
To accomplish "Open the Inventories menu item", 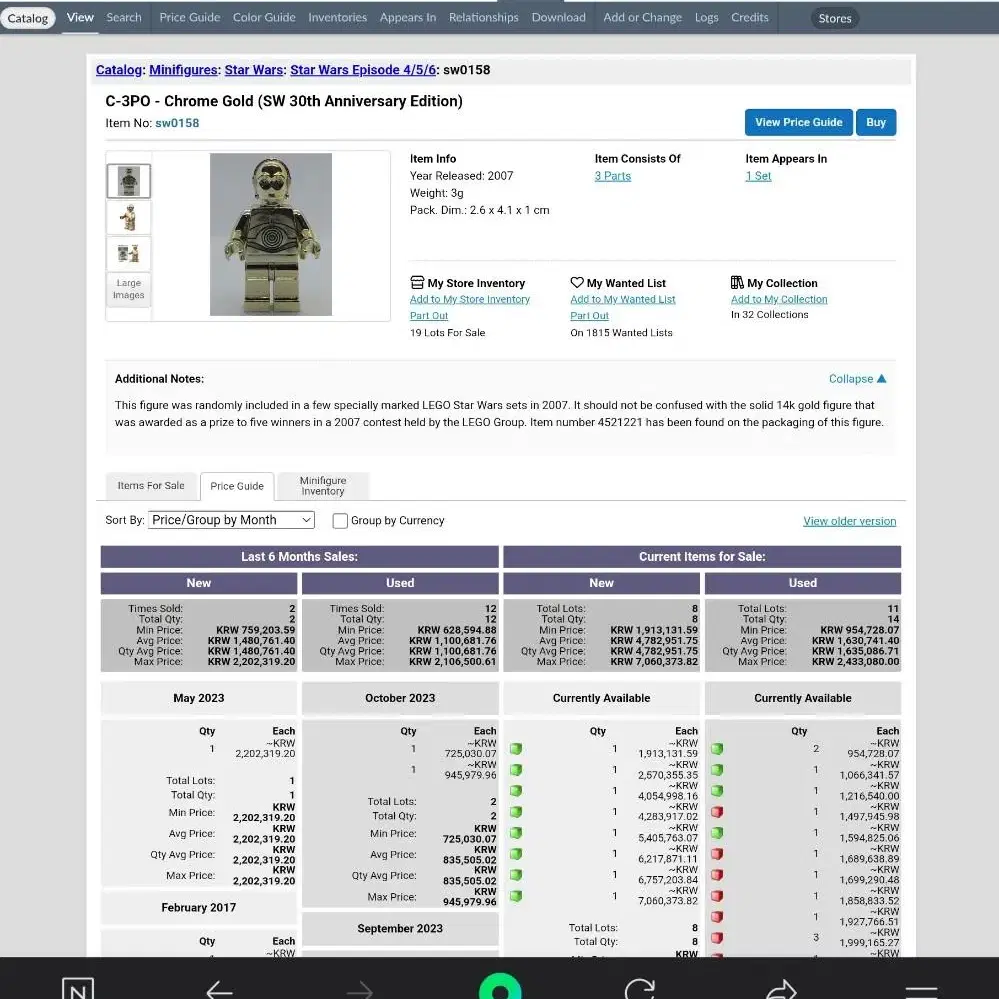I will pyautogui.click(x=337, y=17).
